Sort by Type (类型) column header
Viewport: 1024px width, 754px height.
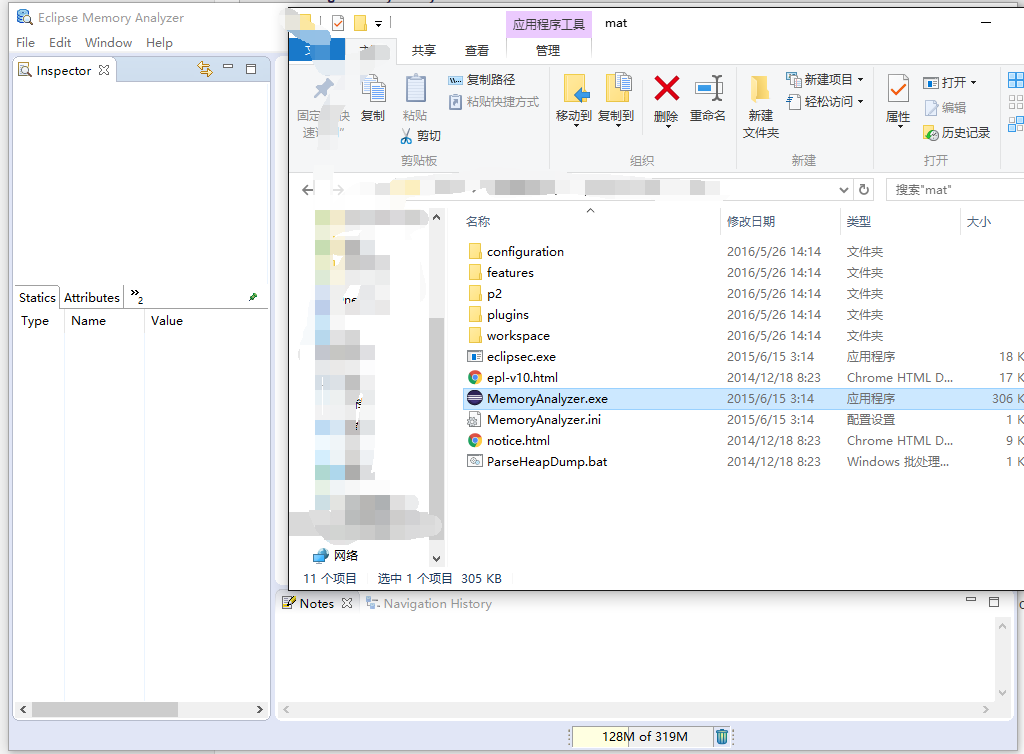[859, 222]
